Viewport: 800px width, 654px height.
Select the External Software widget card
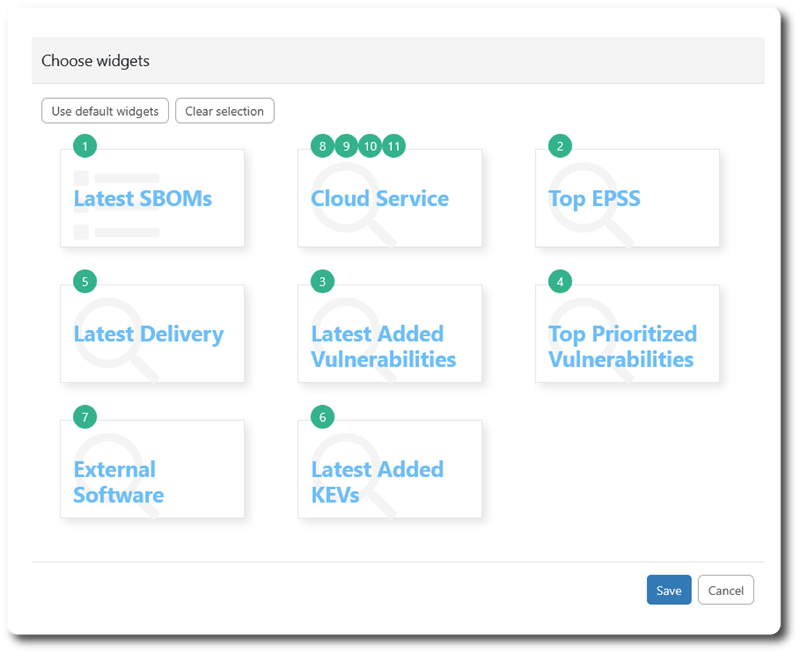152,469
